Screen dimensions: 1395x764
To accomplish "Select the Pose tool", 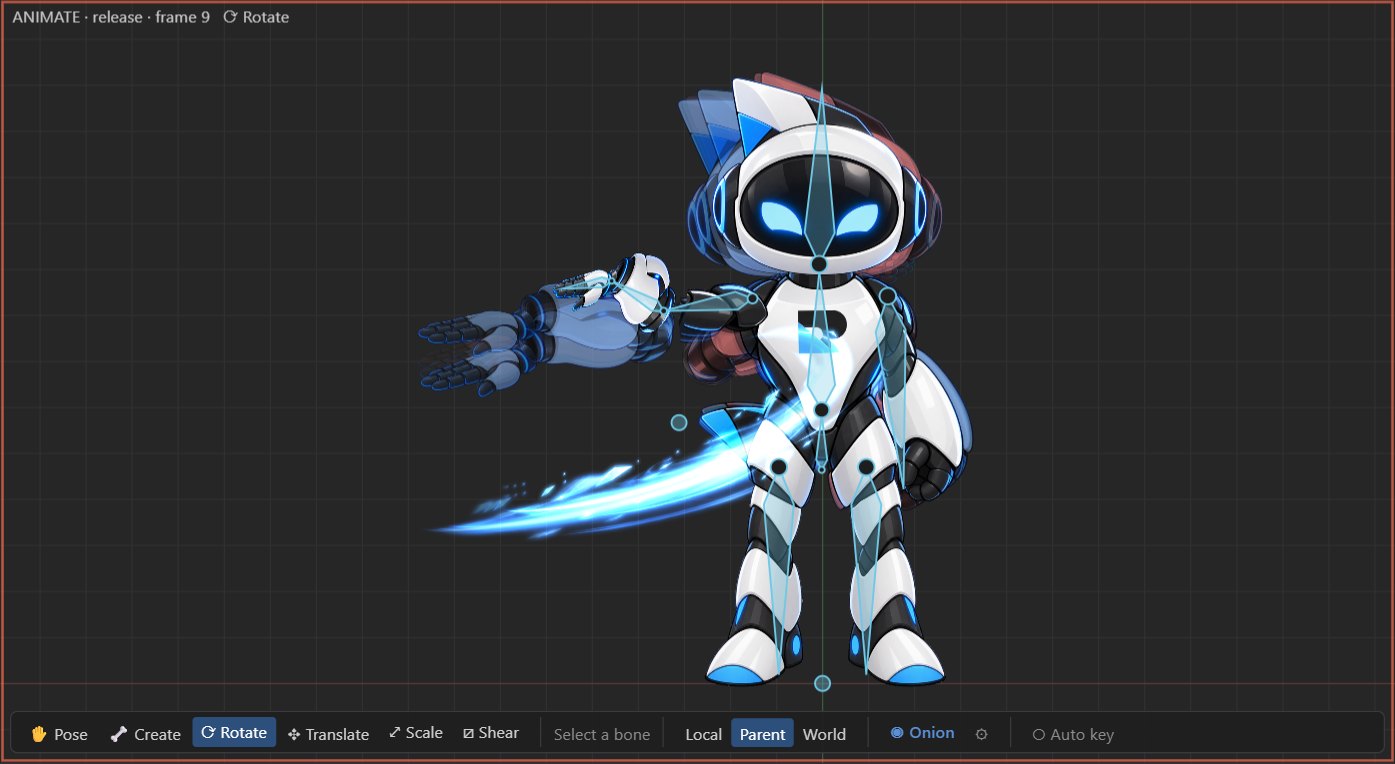I will (60, 734).
